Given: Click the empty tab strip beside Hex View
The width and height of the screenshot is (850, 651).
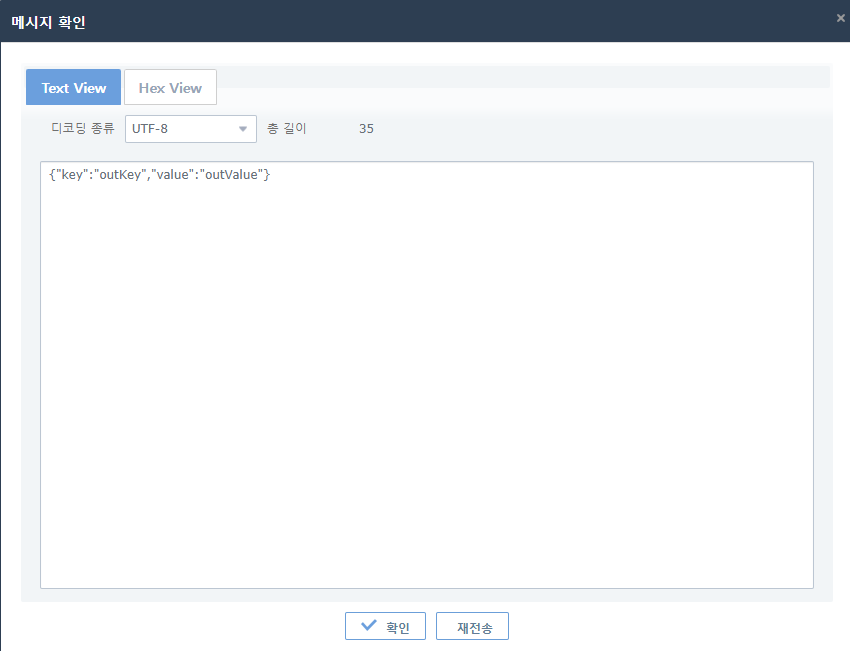Looking at the screenshot, I should coord(520,78).
